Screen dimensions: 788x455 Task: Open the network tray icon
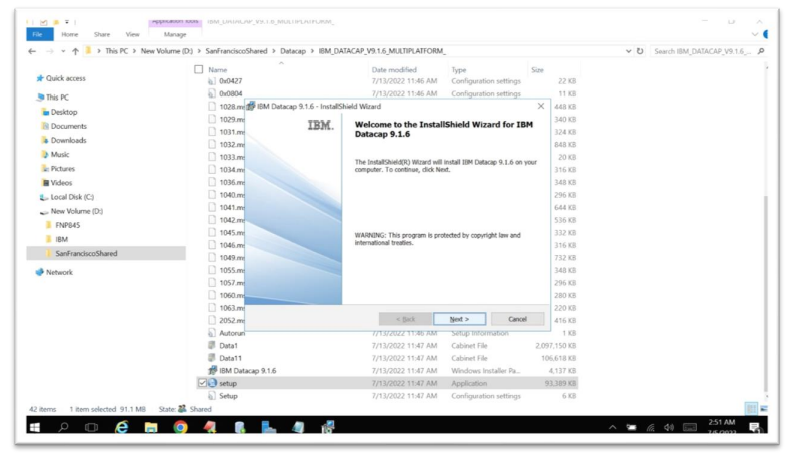(x=650, y=427)
